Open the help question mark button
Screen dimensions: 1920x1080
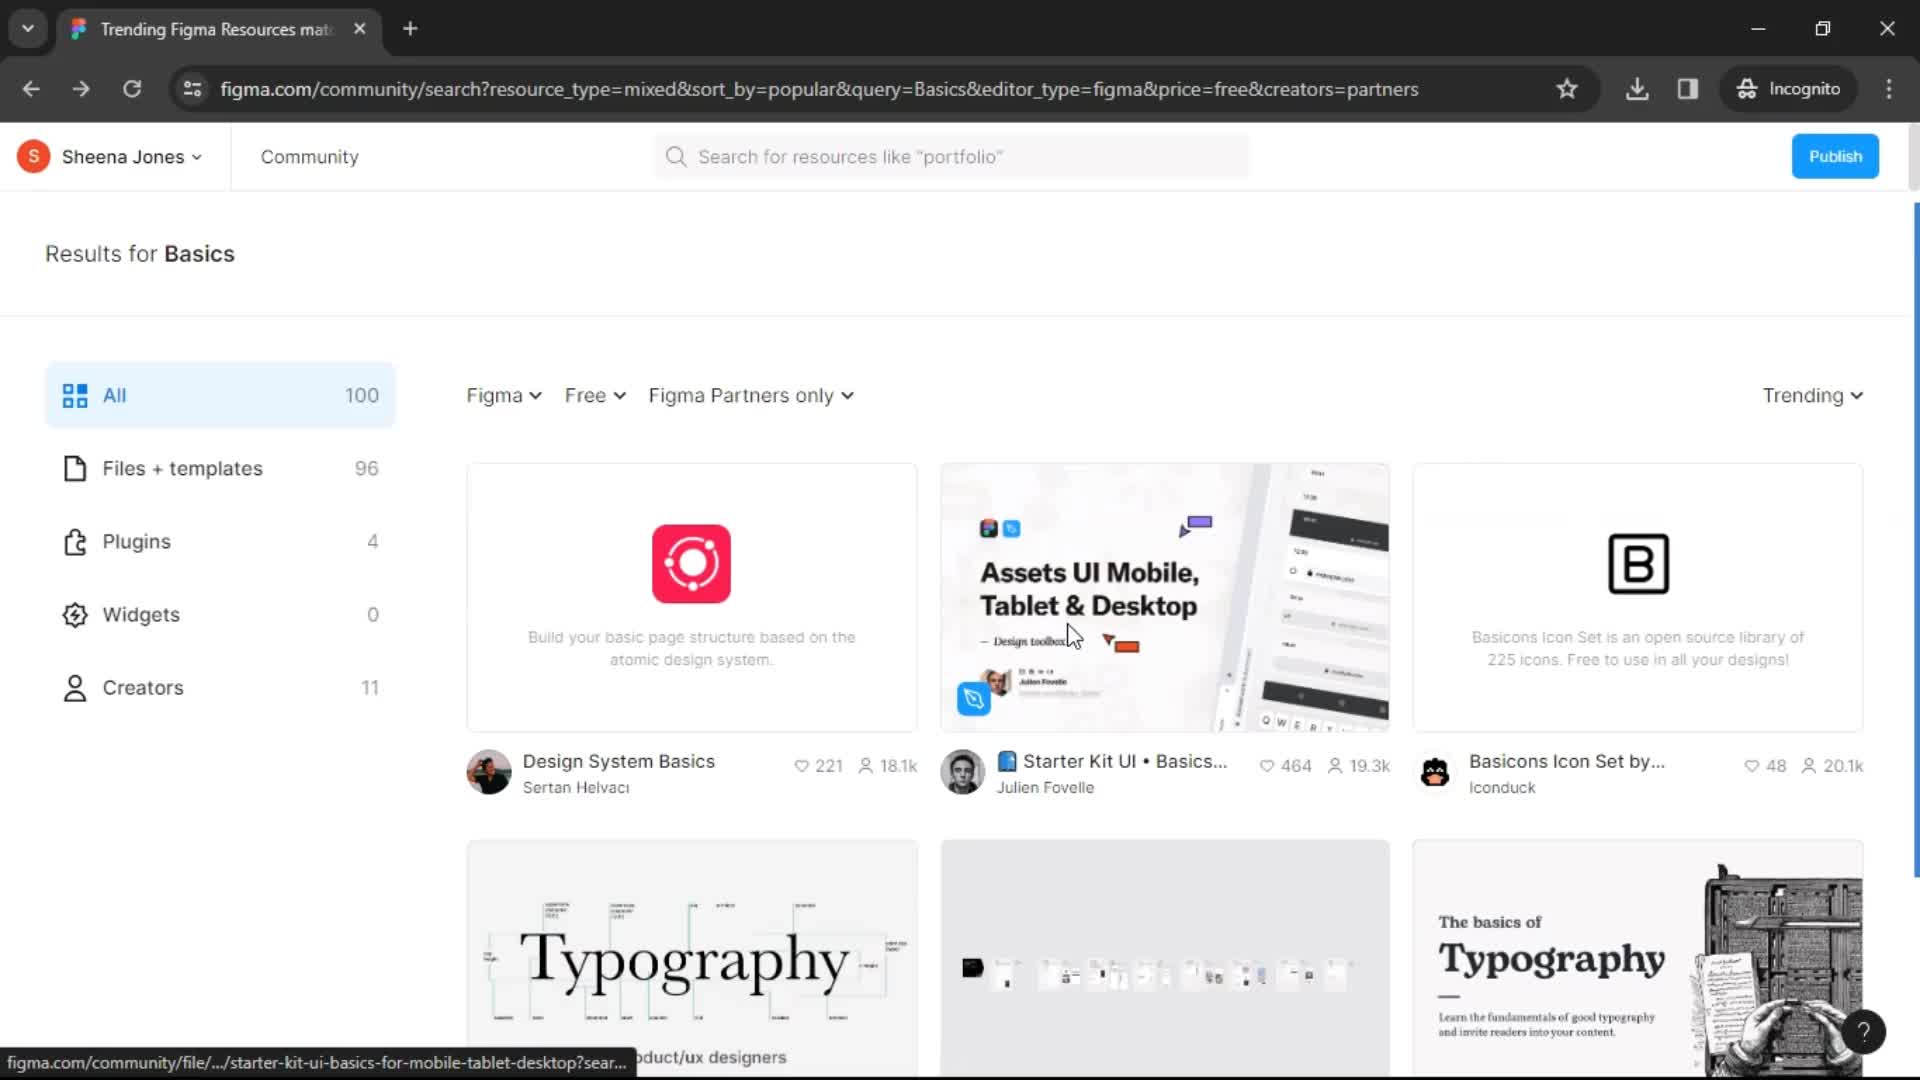click(x=1863, y=1032)
